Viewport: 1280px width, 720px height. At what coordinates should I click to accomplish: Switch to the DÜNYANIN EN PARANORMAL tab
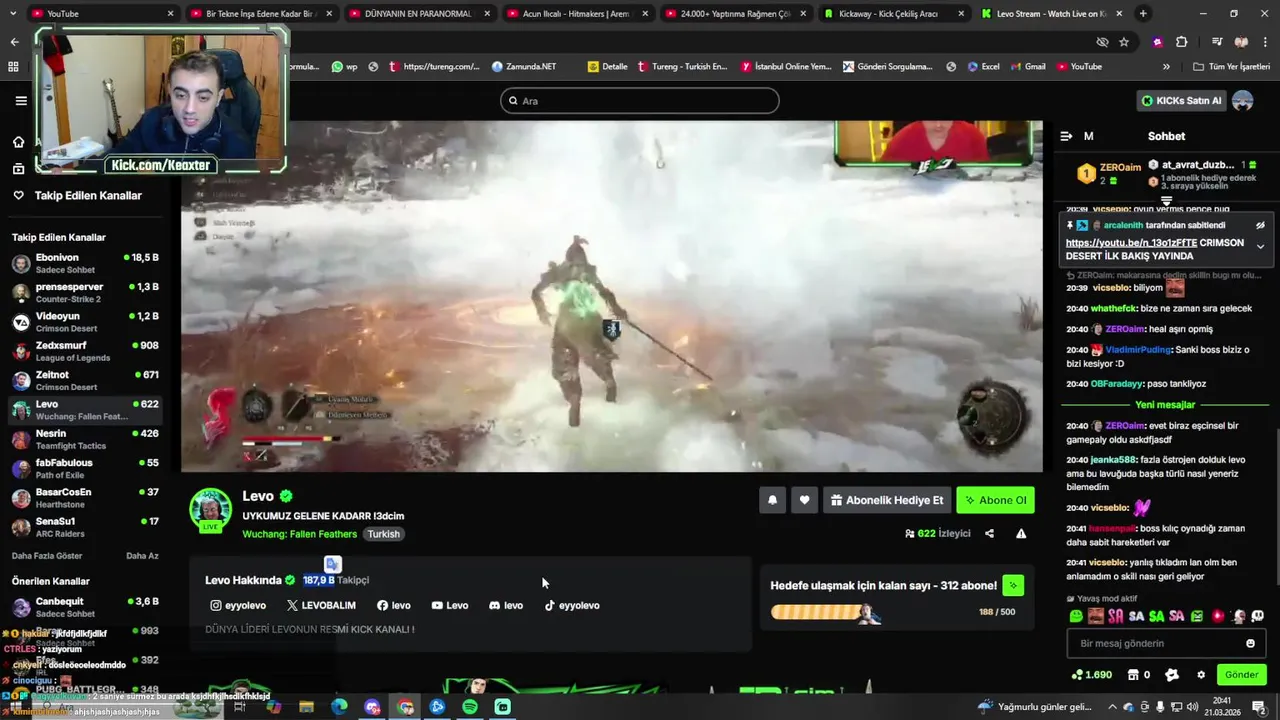[418, 14]
